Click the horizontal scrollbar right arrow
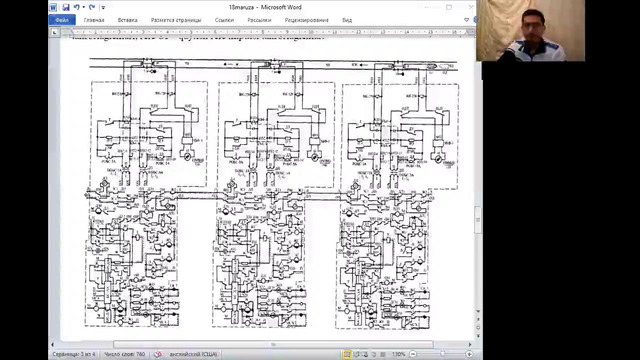640x360 pixels. point(469,344)
